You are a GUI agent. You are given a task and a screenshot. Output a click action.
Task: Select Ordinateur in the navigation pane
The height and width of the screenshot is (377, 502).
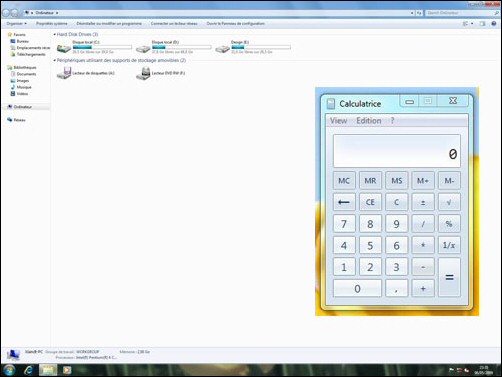22,107
